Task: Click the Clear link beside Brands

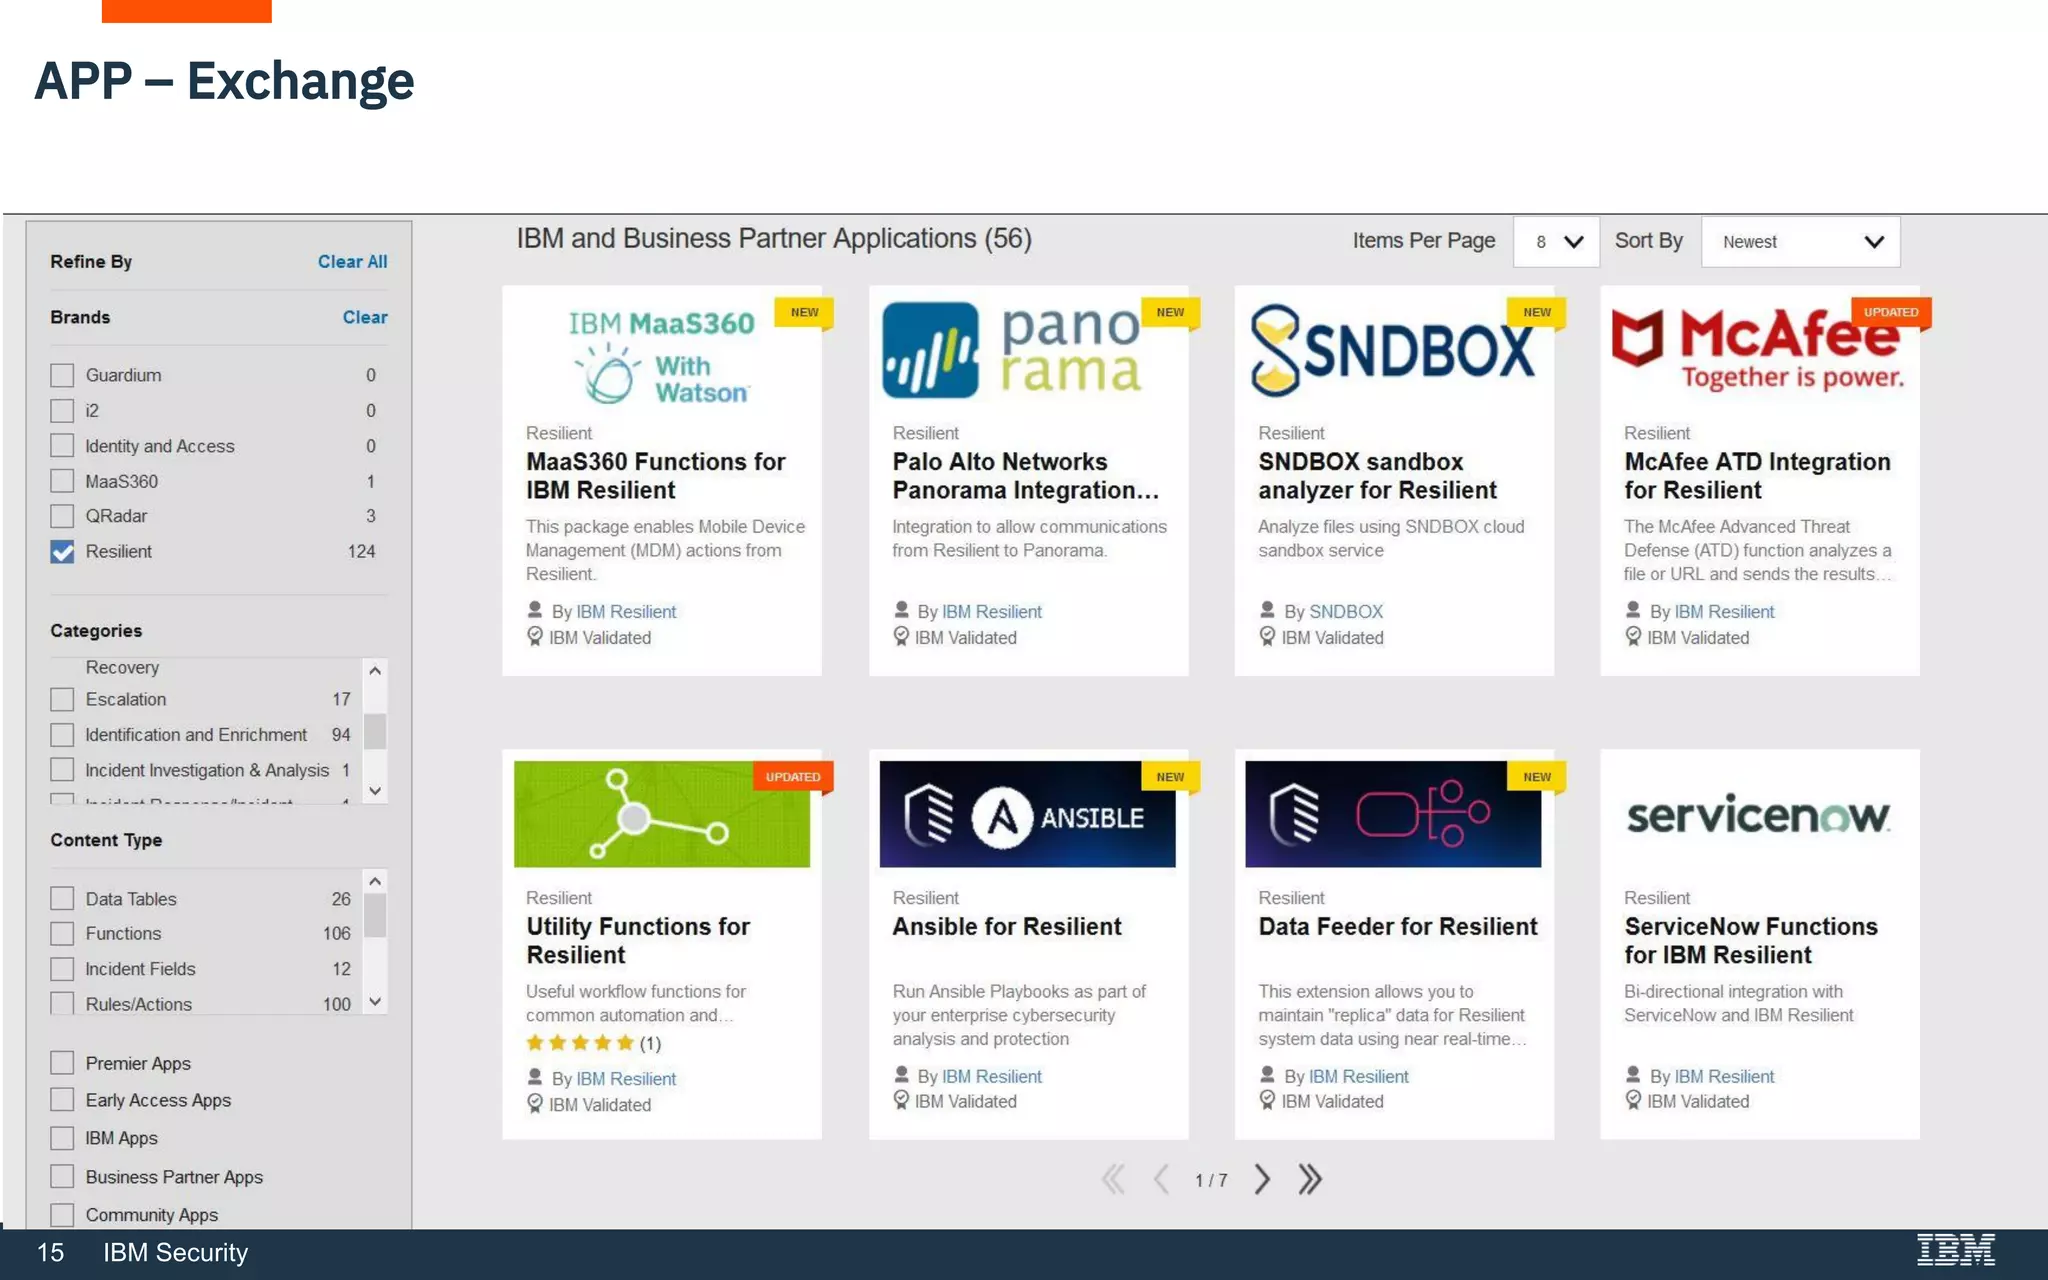Action: coord(365,317)
